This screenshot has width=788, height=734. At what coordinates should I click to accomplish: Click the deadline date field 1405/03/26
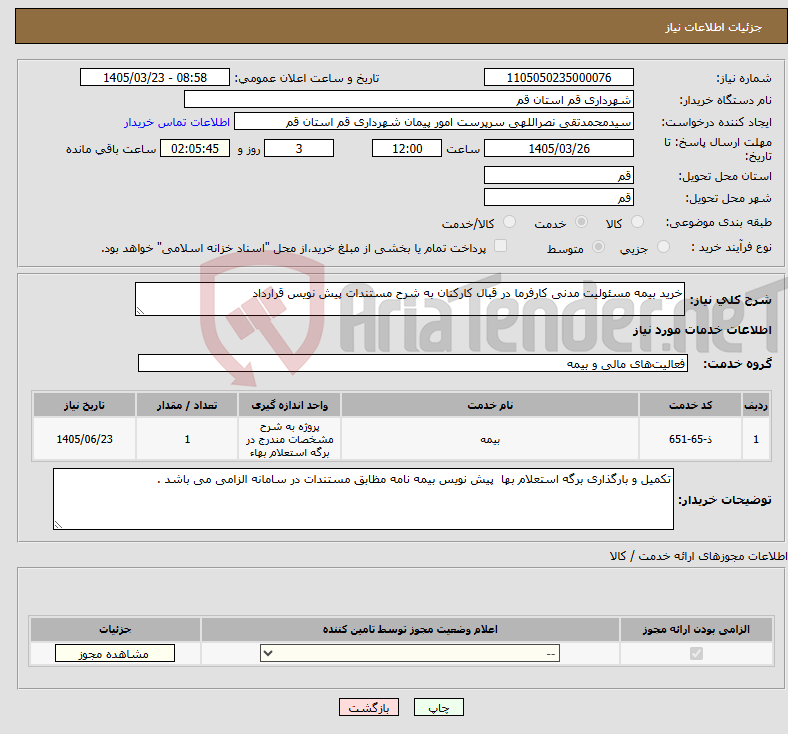[559, 148]
